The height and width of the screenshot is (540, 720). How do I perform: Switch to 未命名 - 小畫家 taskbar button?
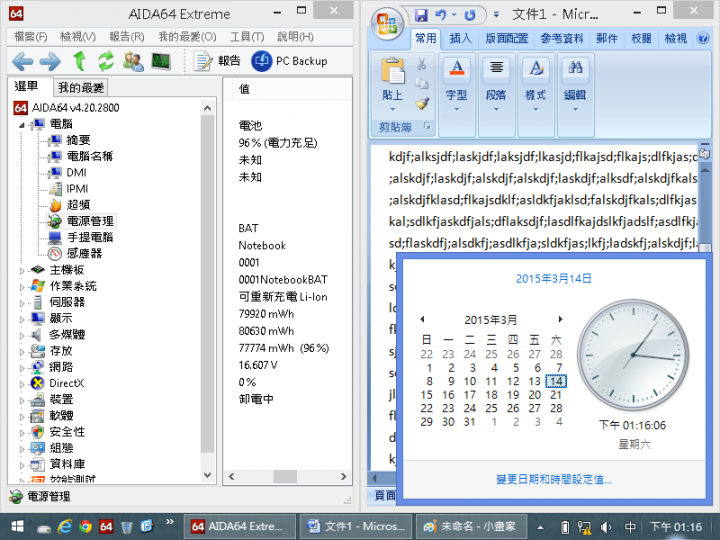(471, 527)
